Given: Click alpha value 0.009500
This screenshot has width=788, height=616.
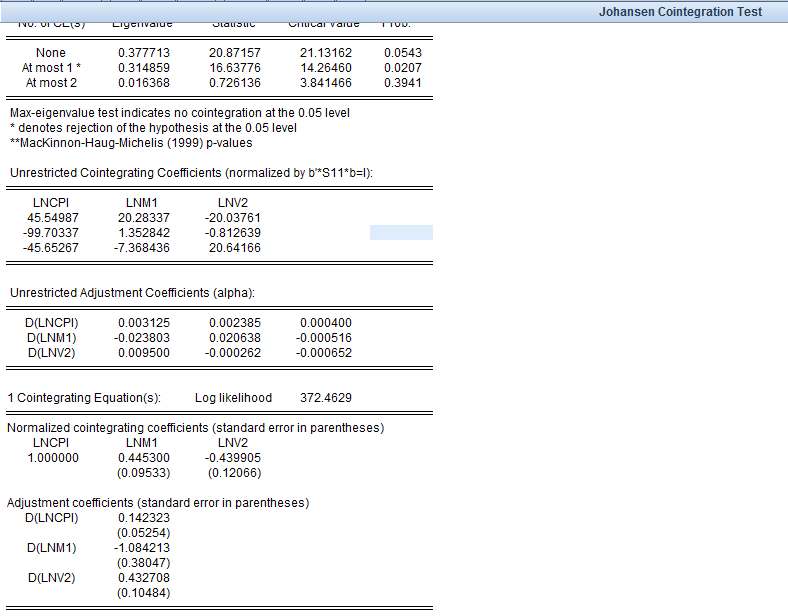Looking at the screenshot, I should click(x=144, y=353).
